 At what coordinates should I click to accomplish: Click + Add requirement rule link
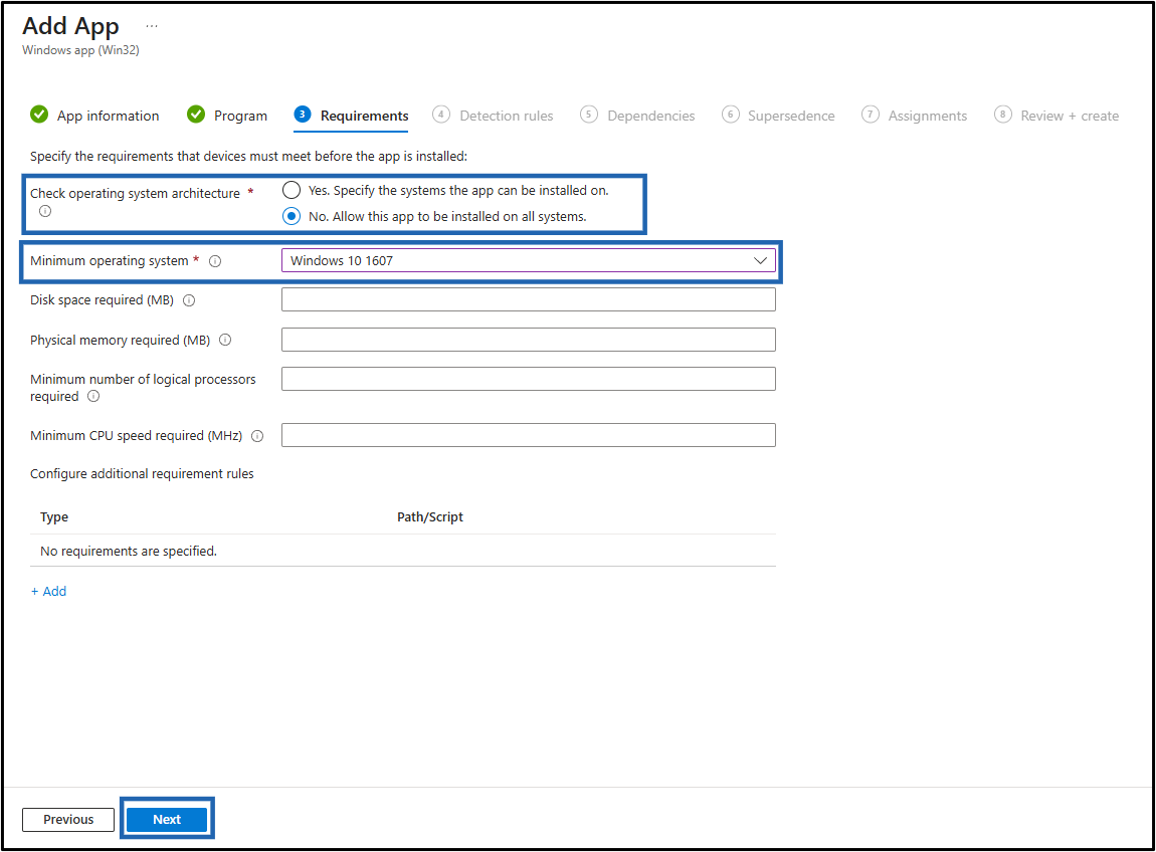pyautogui.click(x=49, y=591)
